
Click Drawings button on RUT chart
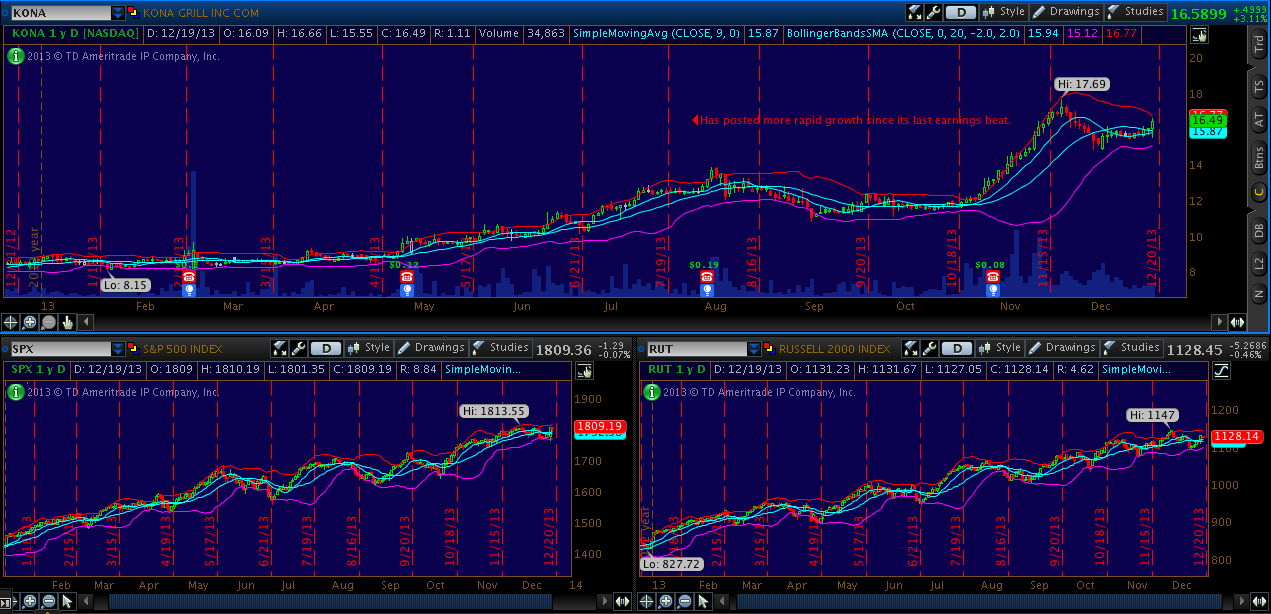(1063, 348)
